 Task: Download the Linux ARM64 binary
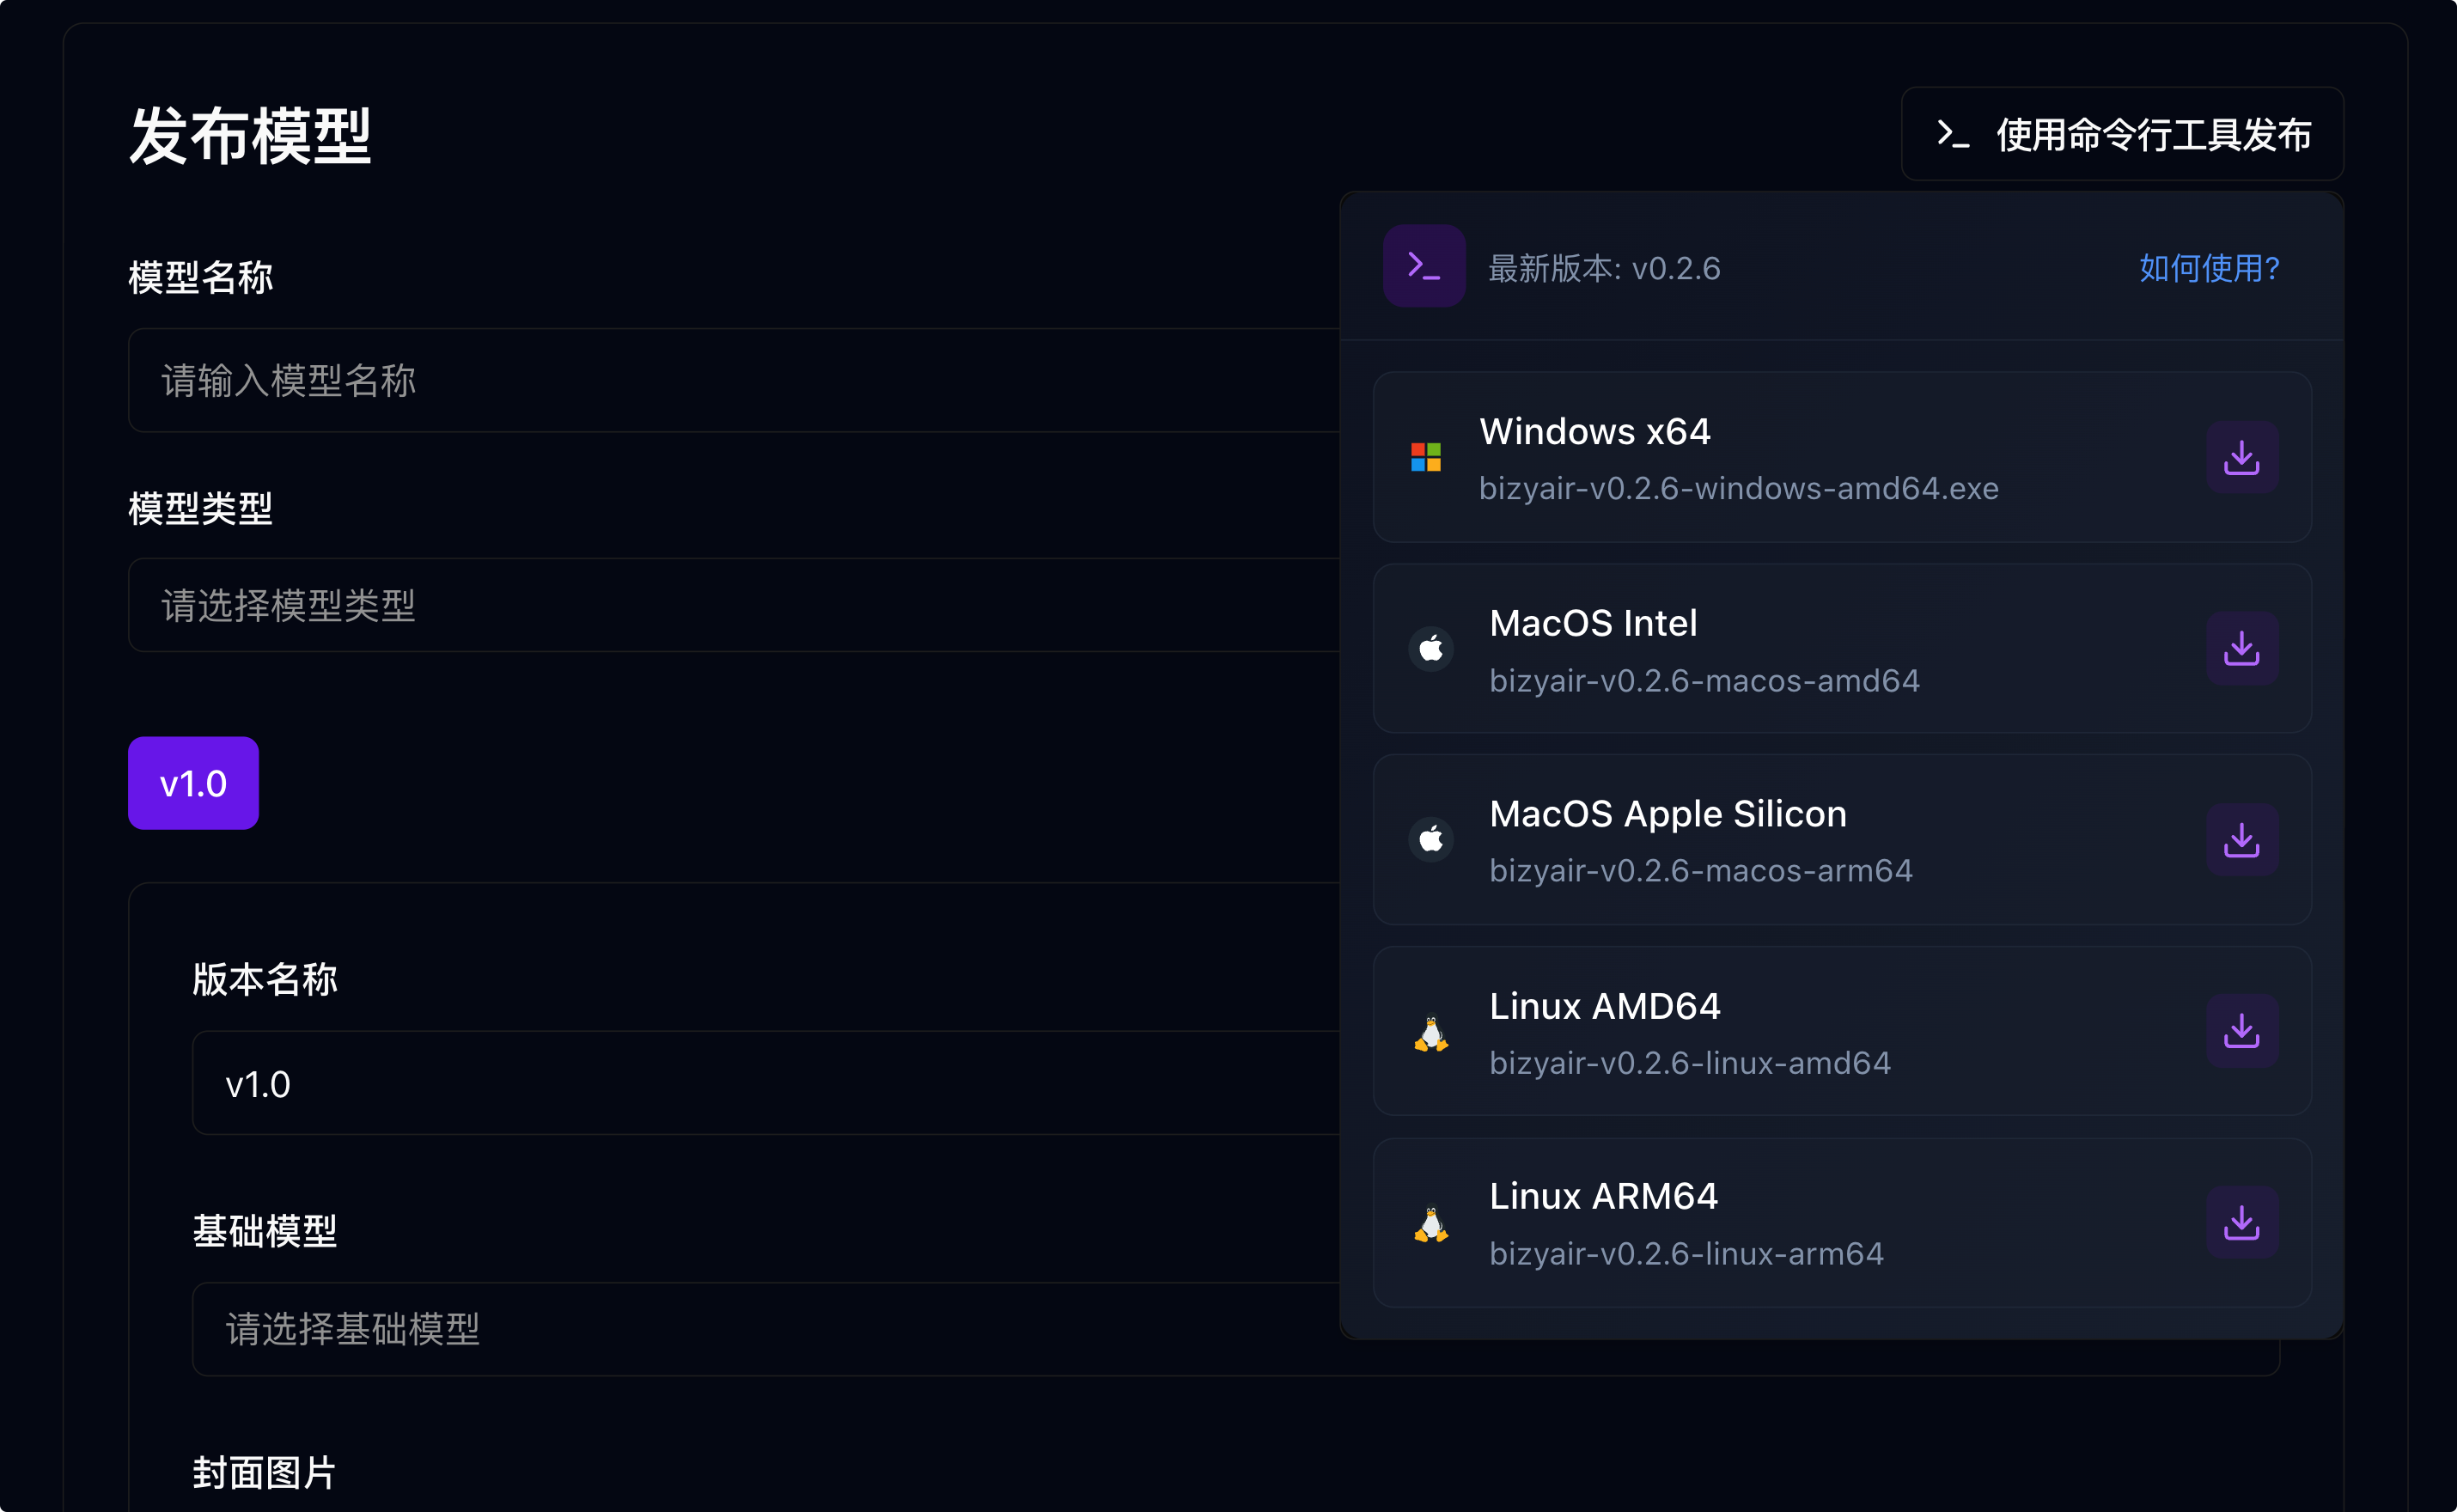pyautogui.click(x=2242, y=1222)
